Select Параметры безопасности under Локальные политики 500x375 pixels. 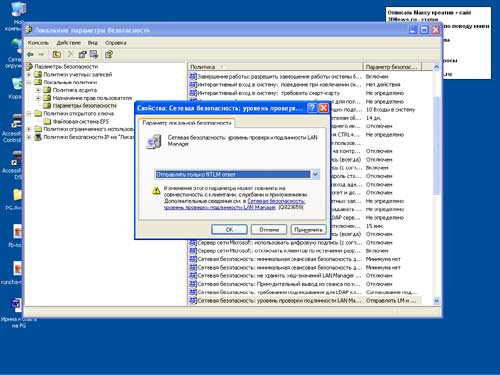(x=84, y=106)
